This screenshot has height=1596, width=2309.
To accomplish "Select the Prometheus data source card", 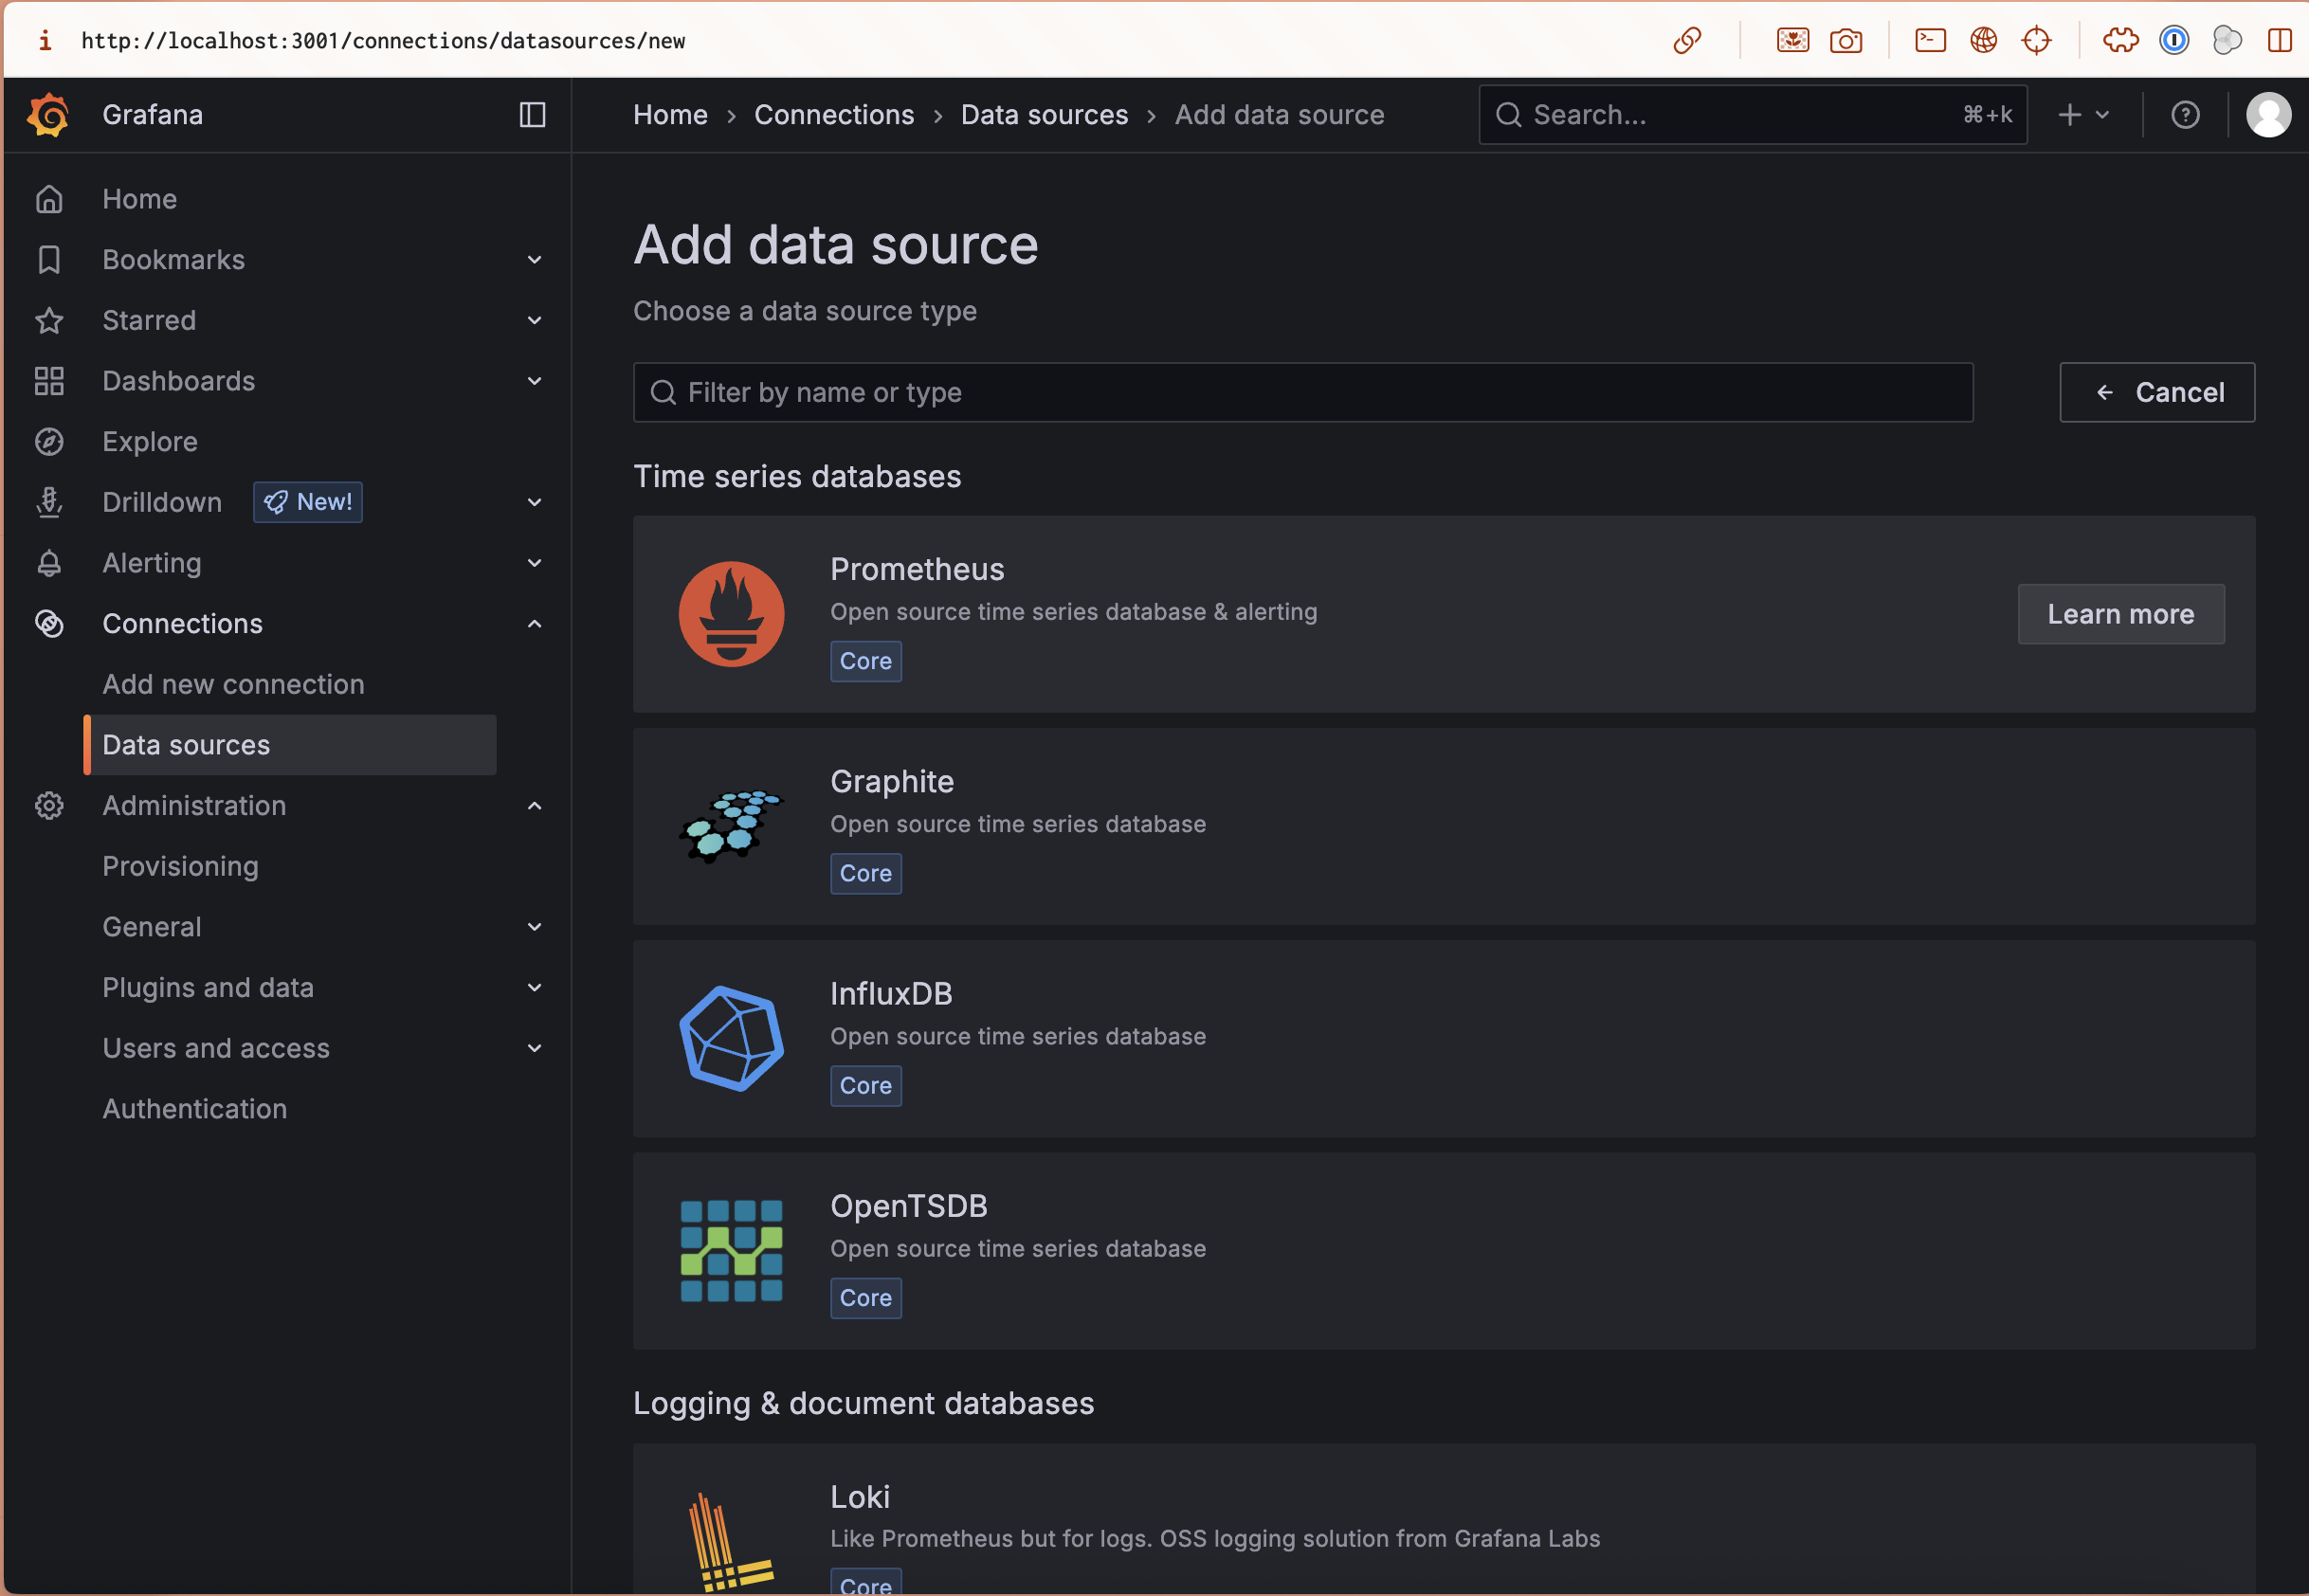I will coord(1444,614).
